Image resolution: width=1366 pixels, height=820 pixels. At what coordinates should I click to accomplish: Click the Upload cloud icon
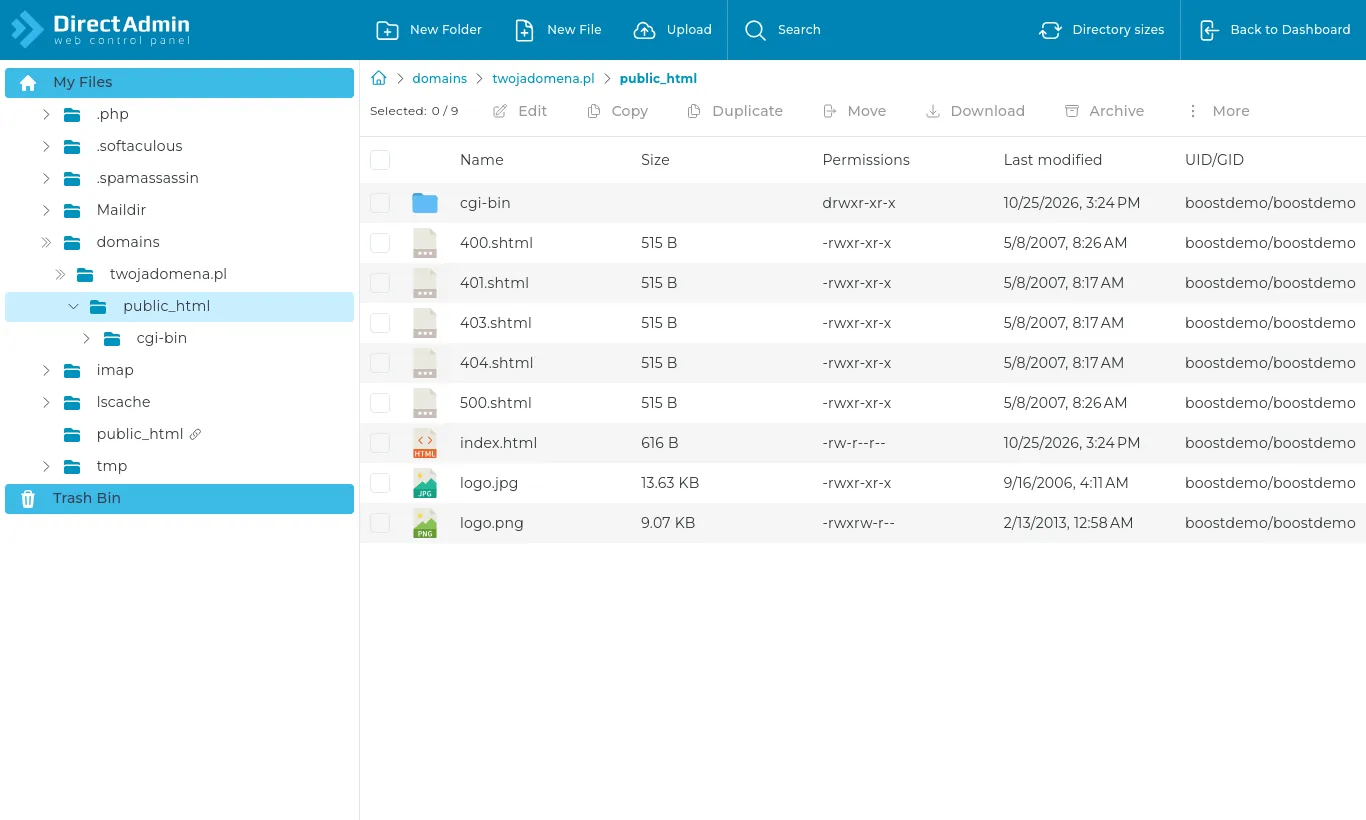(x=644, y=30)
